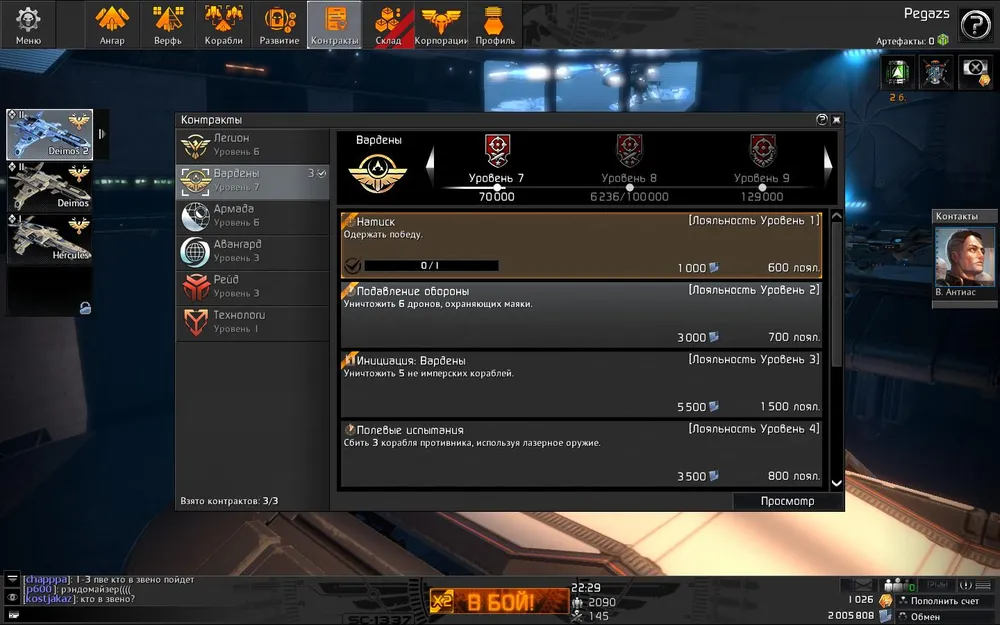Viewport: 1000px width, 625px height.
Task: Click the В БОЙ! battle button
Action: tap(499, 601)
